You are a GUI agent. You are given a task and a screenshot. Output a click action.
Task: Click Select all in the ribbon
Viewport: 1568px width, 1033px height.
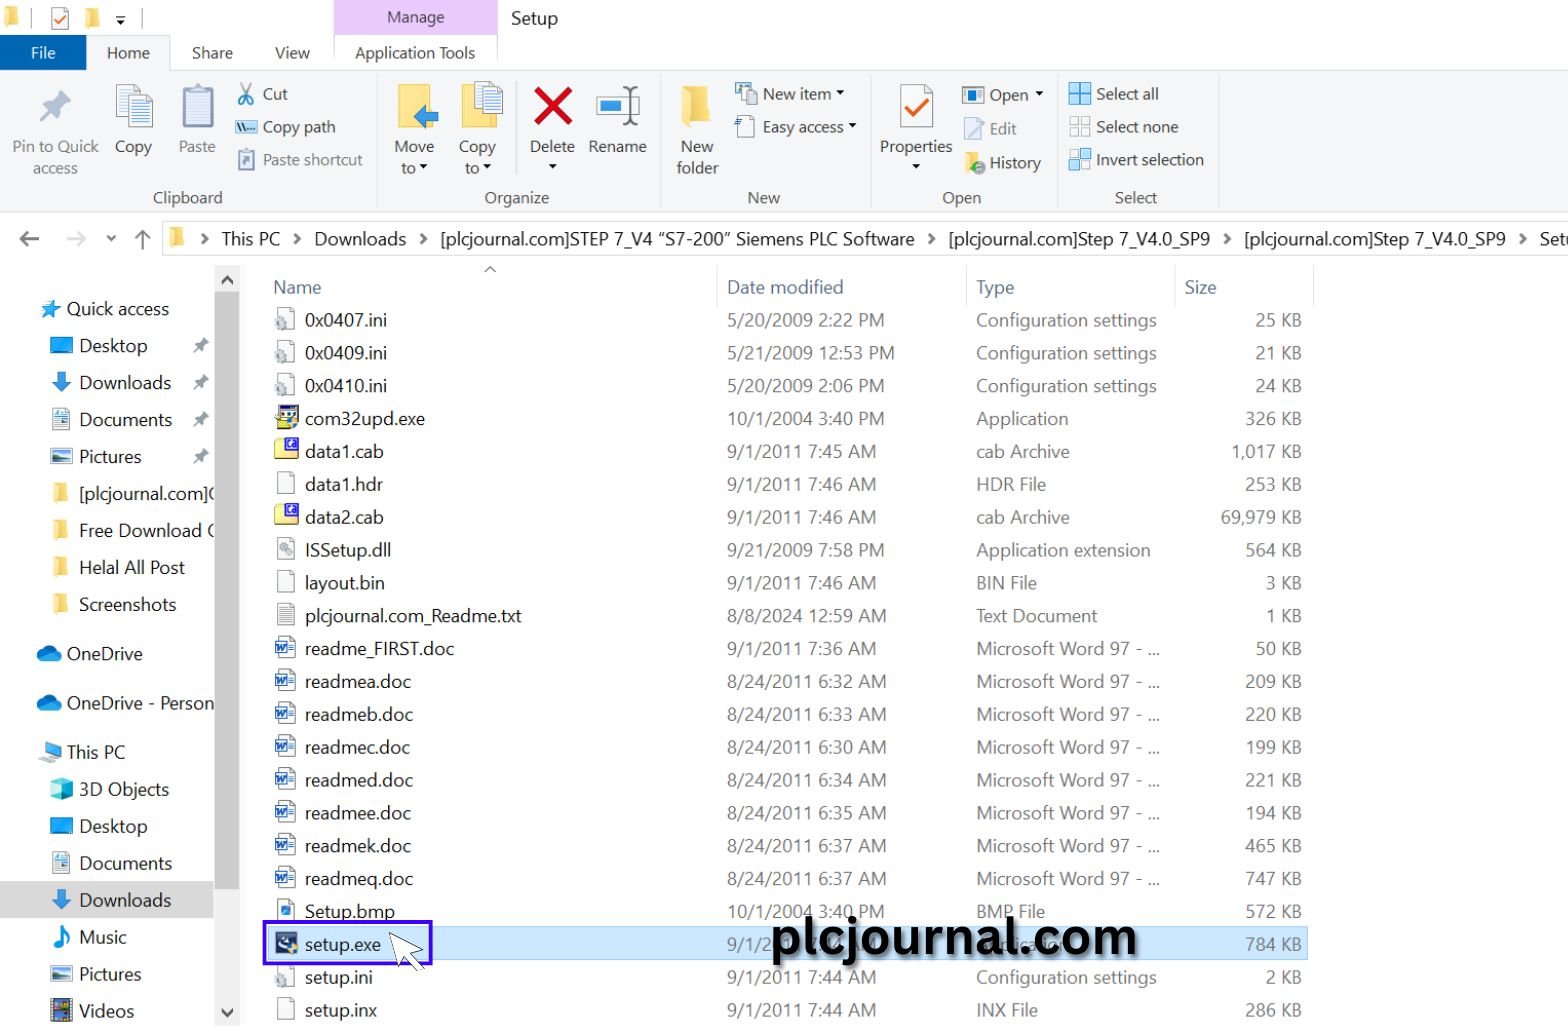1114,94
